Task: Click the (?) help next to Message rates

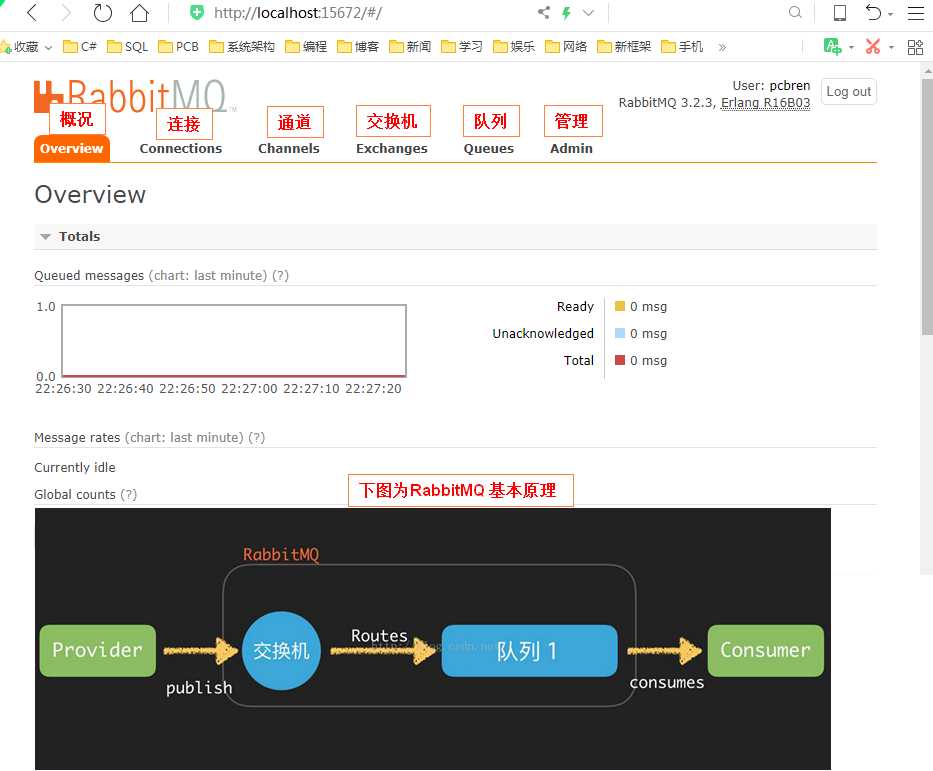Action: click(x=256, y=437)
